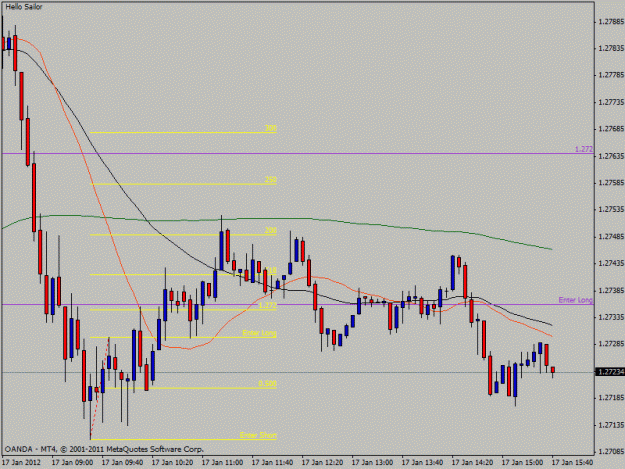
Task: Click the "17 Jan 09:40" time label
Action: 122,463
